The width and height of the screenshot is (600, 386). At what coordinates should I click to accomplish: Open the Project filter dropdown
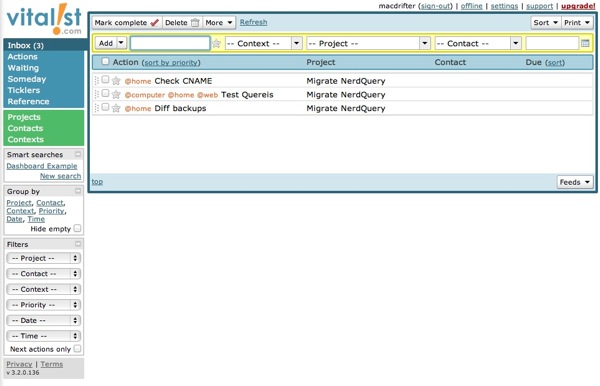pos(44,258)
